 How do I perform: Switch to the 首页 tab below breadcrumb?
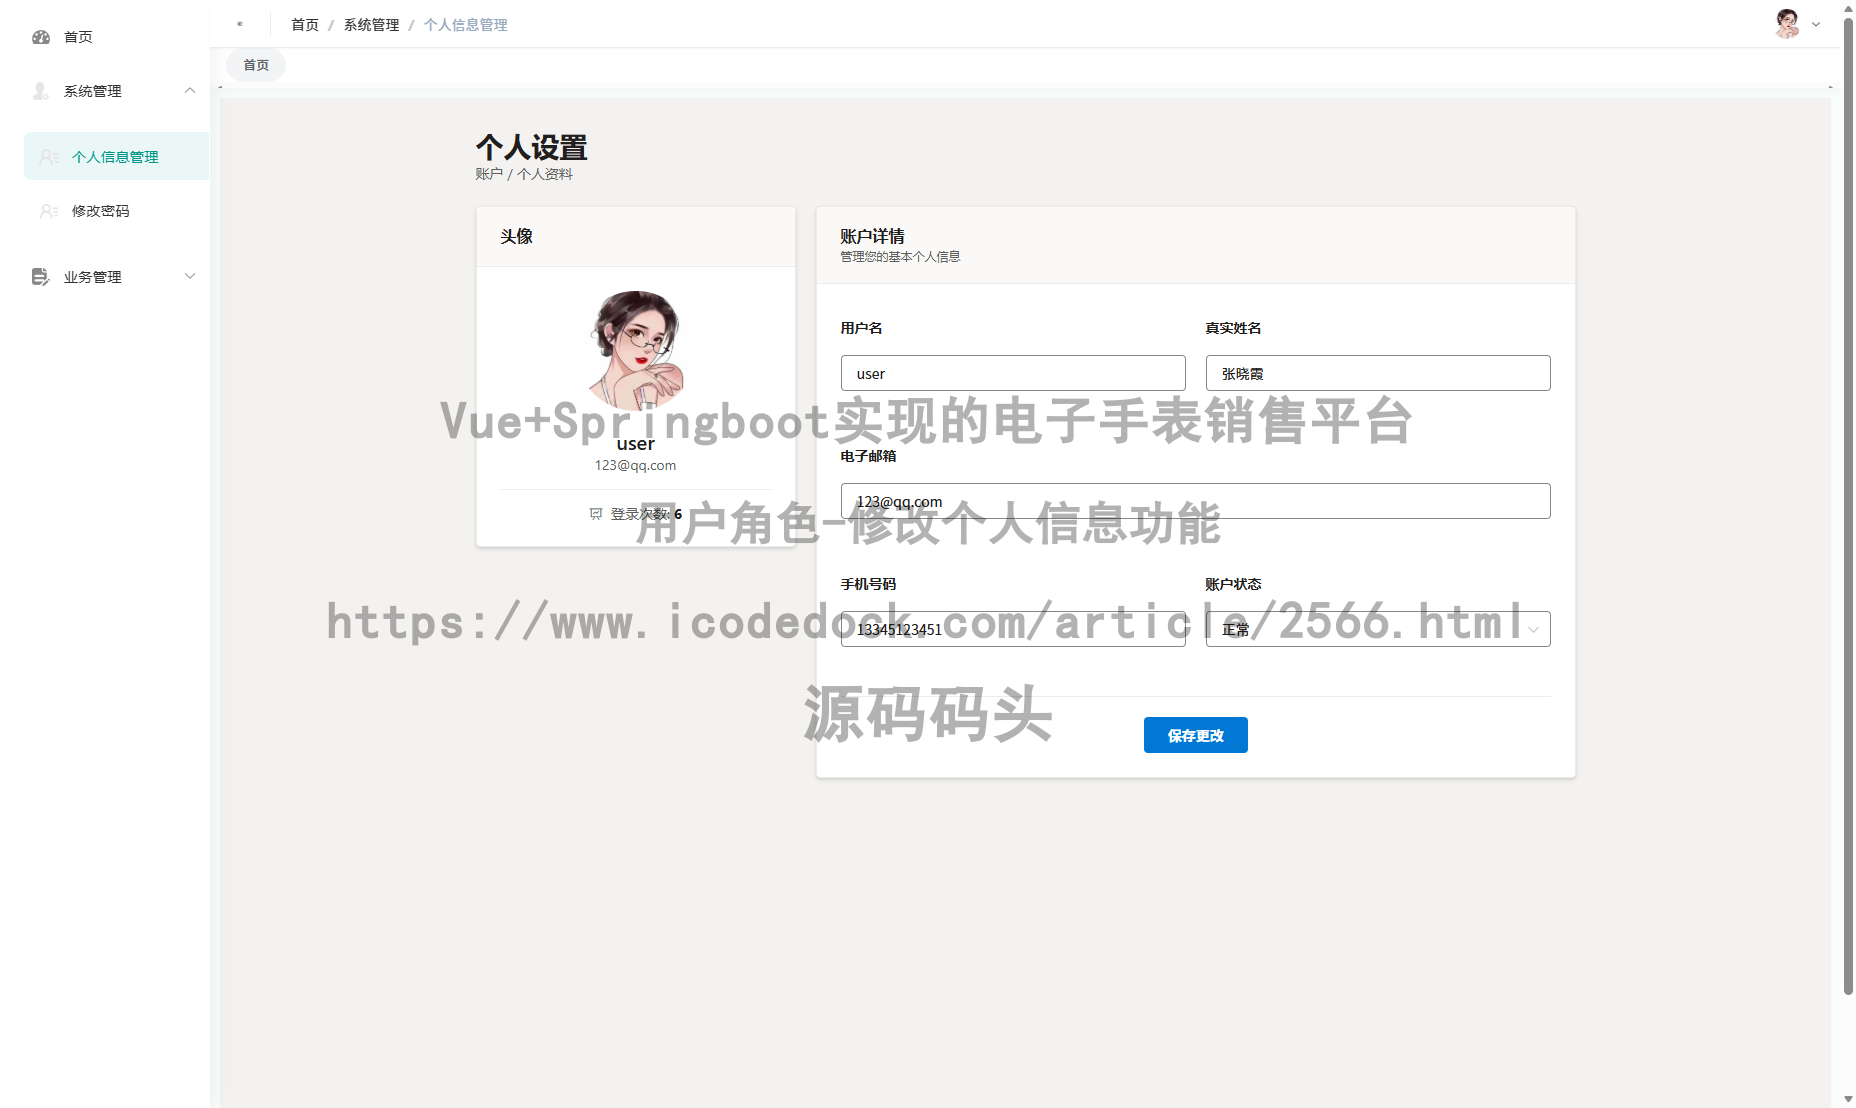[x=255, y=64]
